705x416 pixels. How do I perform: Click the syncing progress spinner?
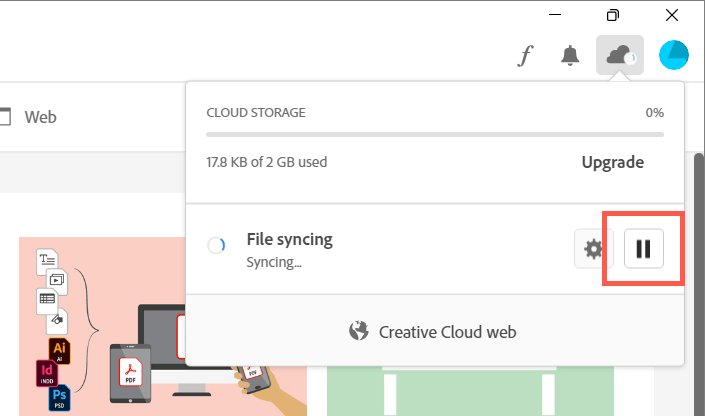(x=216, y=248)
